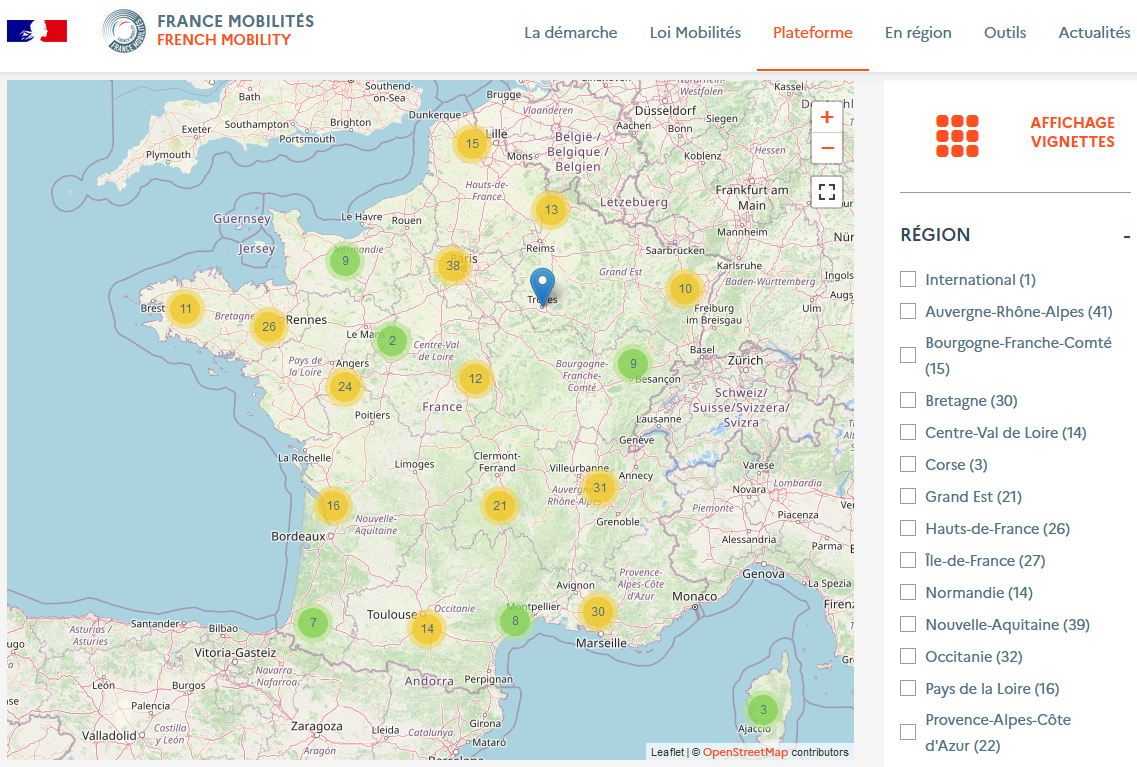Zoom in on the map
1137x767 pixels.
[x=826, y=118]
